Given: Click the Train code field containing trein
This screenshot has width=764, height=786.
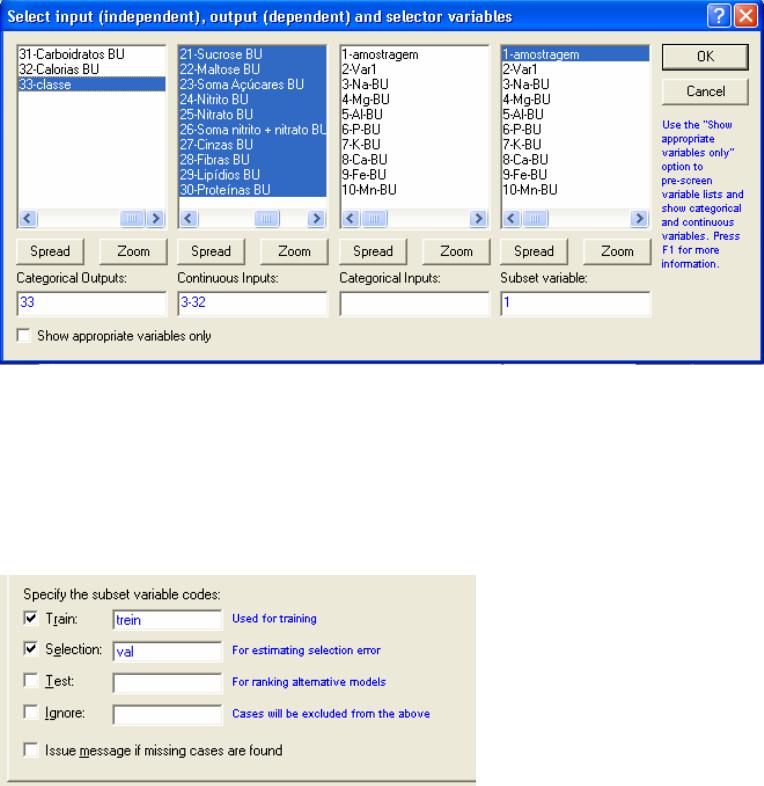Looking at the screenshot, I should [167, 620].
